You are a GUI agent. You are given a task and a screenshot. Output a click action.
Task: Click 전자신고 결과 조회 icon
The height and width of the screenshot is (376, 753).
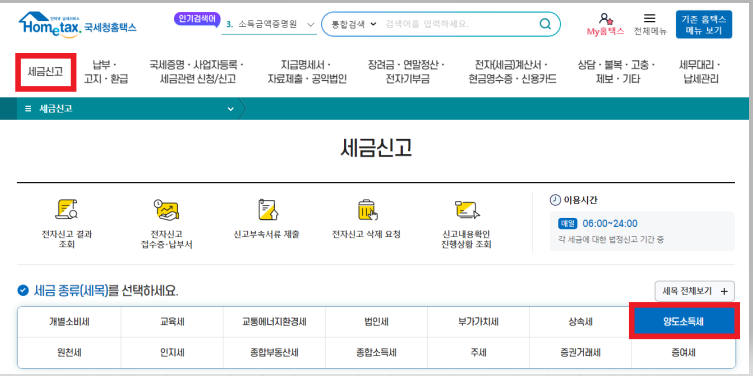pos(67,209)
